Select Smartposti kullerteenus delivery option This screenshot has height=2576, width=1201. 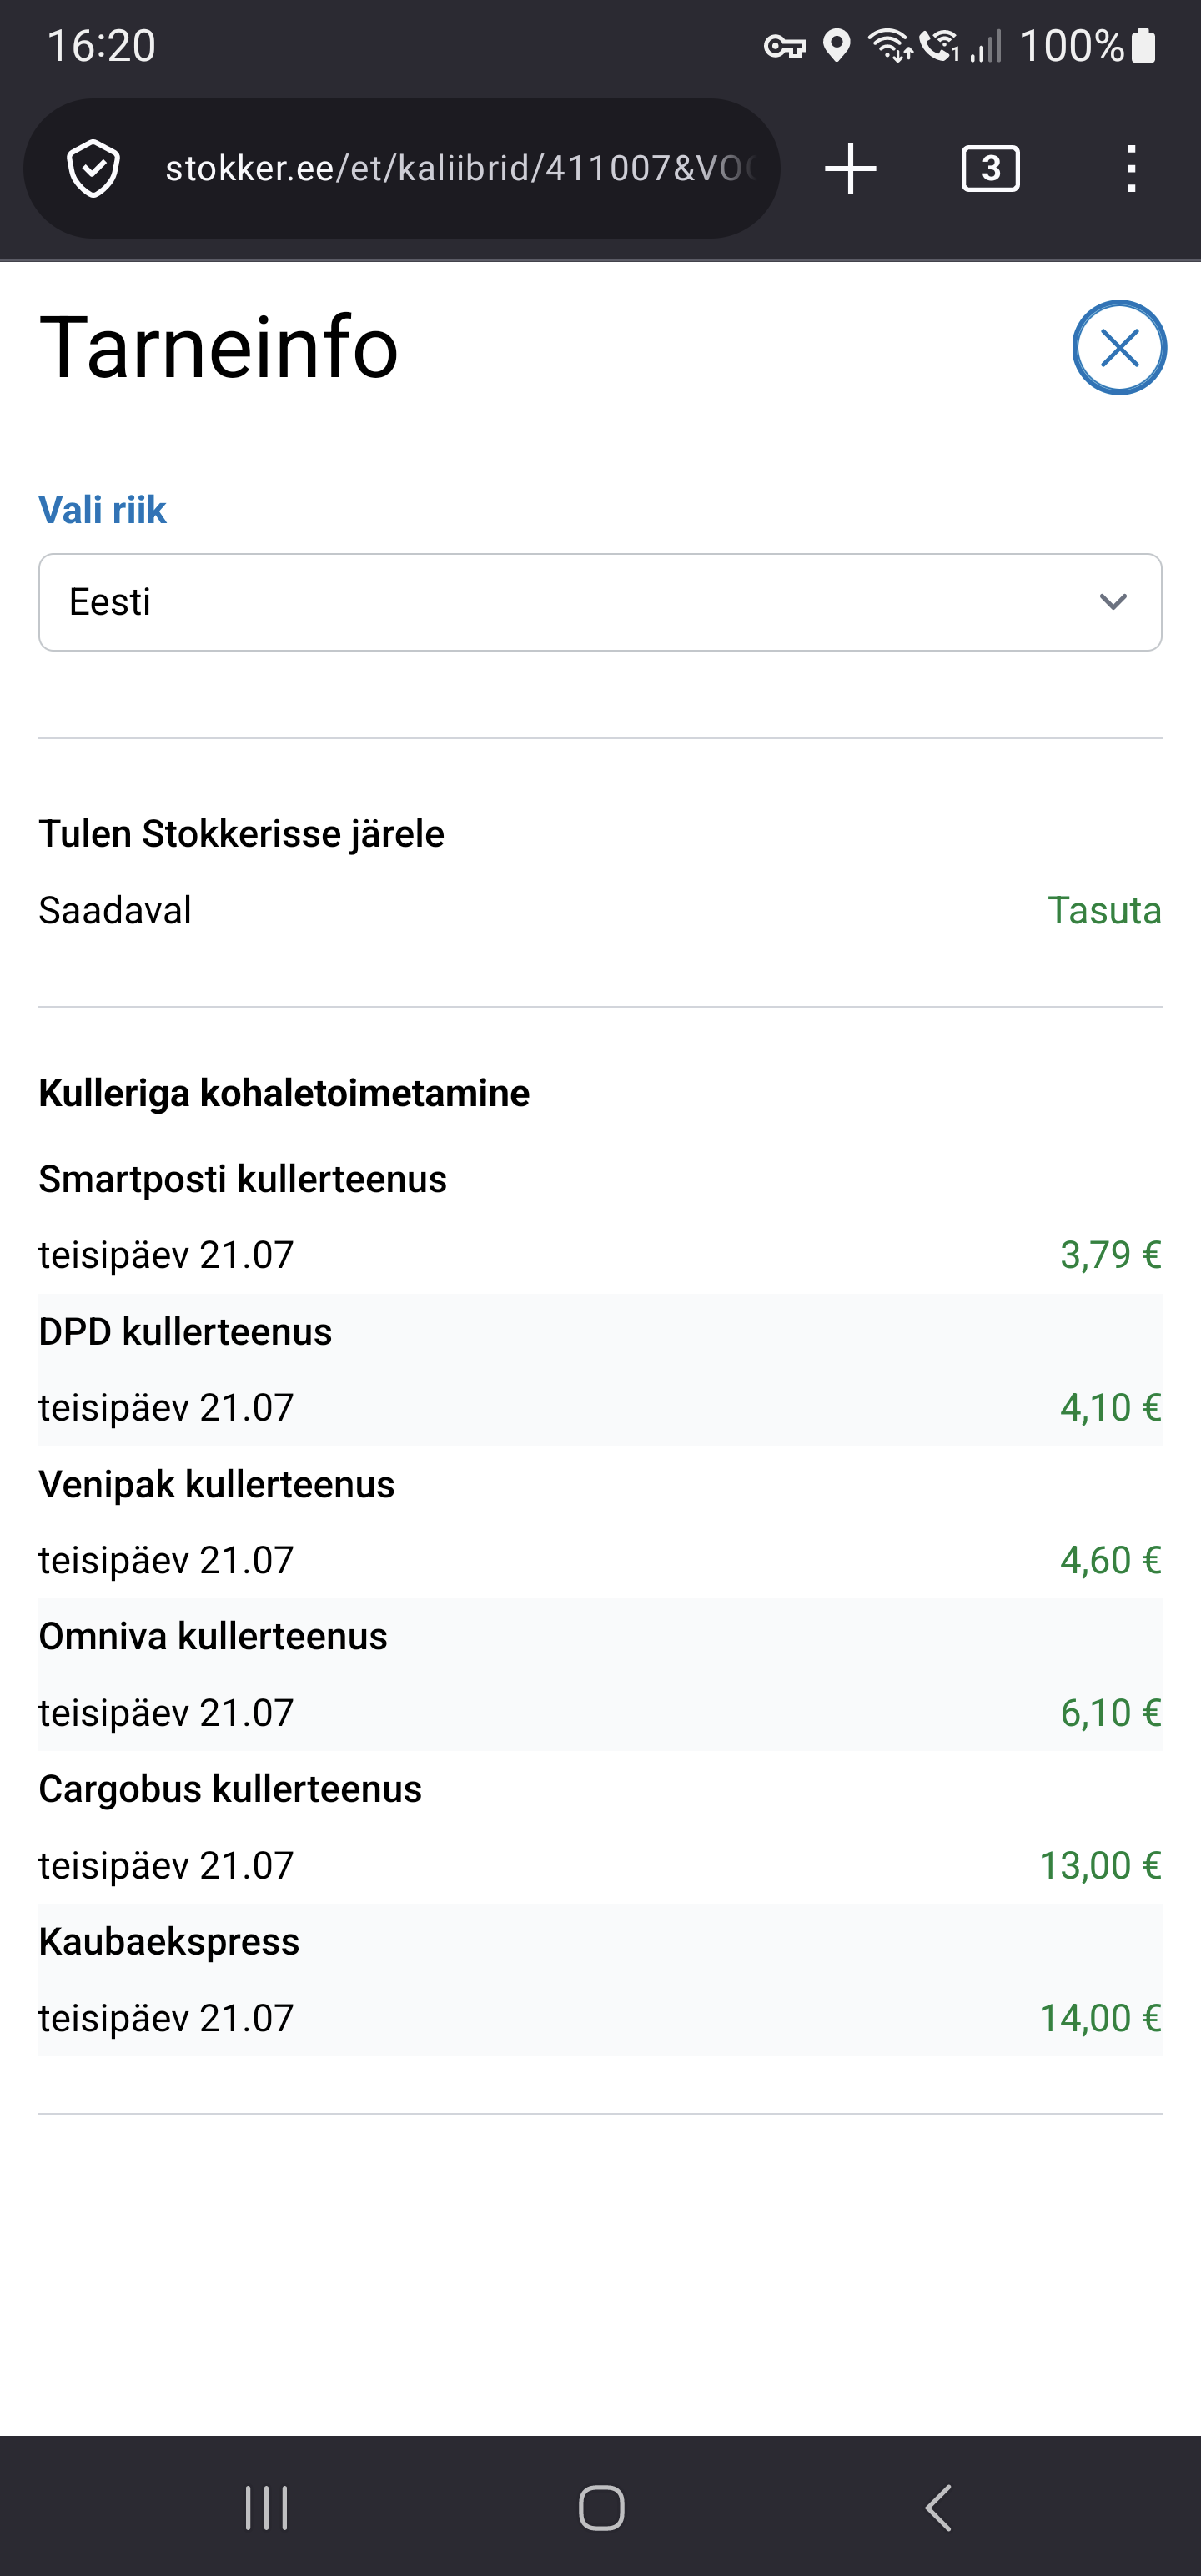coord(600,1217)
